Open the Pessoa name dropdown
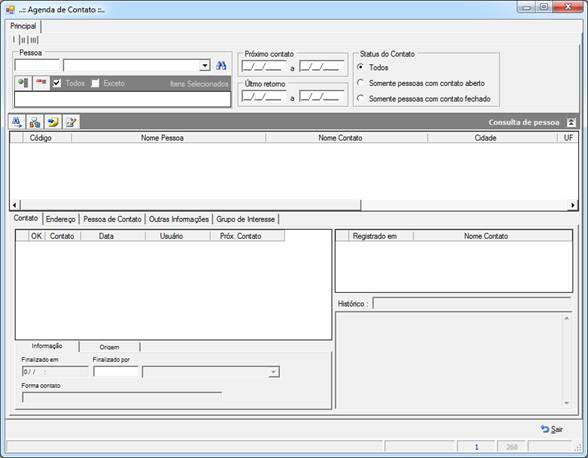 point(205,66)
